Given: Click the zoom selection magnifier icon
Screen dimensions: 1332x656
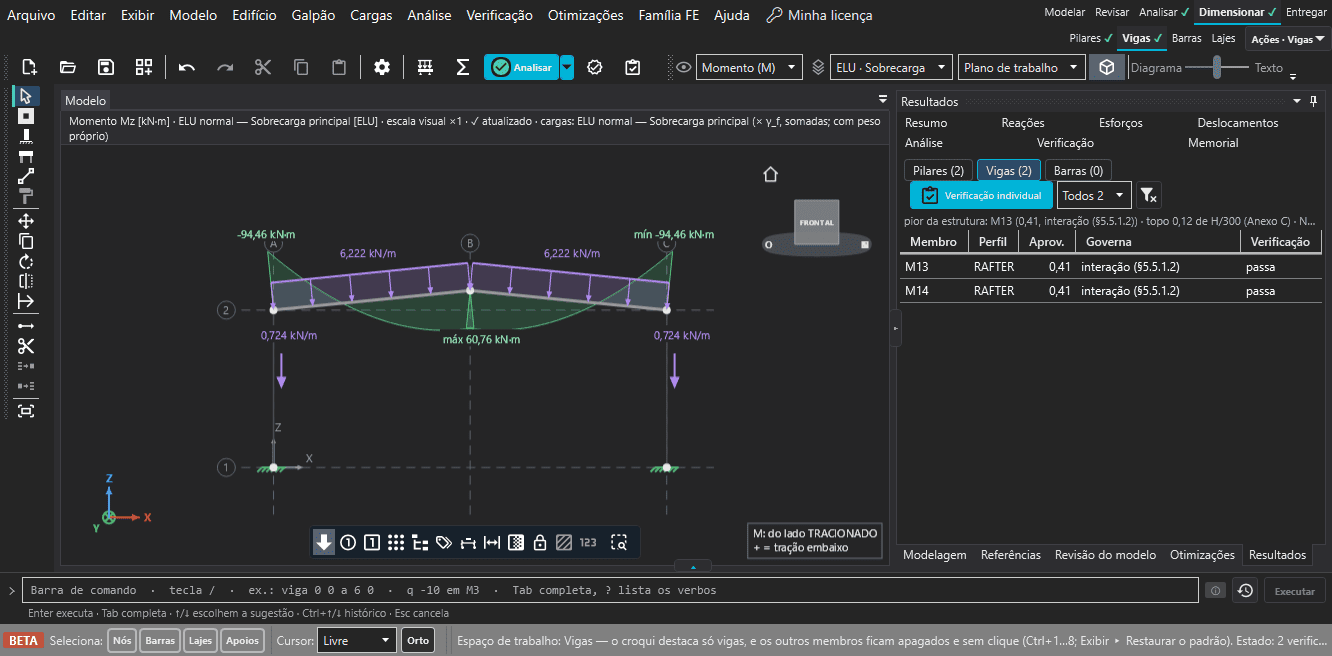Looking at the screenshot, I should (620, 543).
